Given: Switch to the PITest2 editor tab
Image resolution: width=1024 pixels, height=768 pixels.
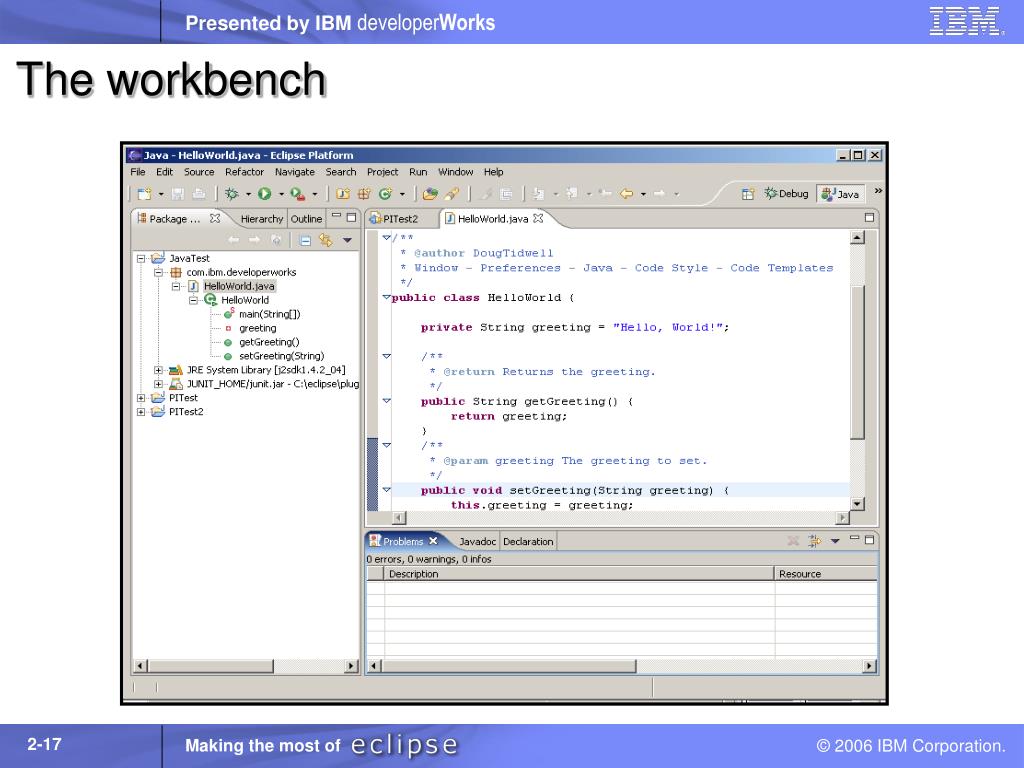Looking at the screenshot, I should point(396,219).
